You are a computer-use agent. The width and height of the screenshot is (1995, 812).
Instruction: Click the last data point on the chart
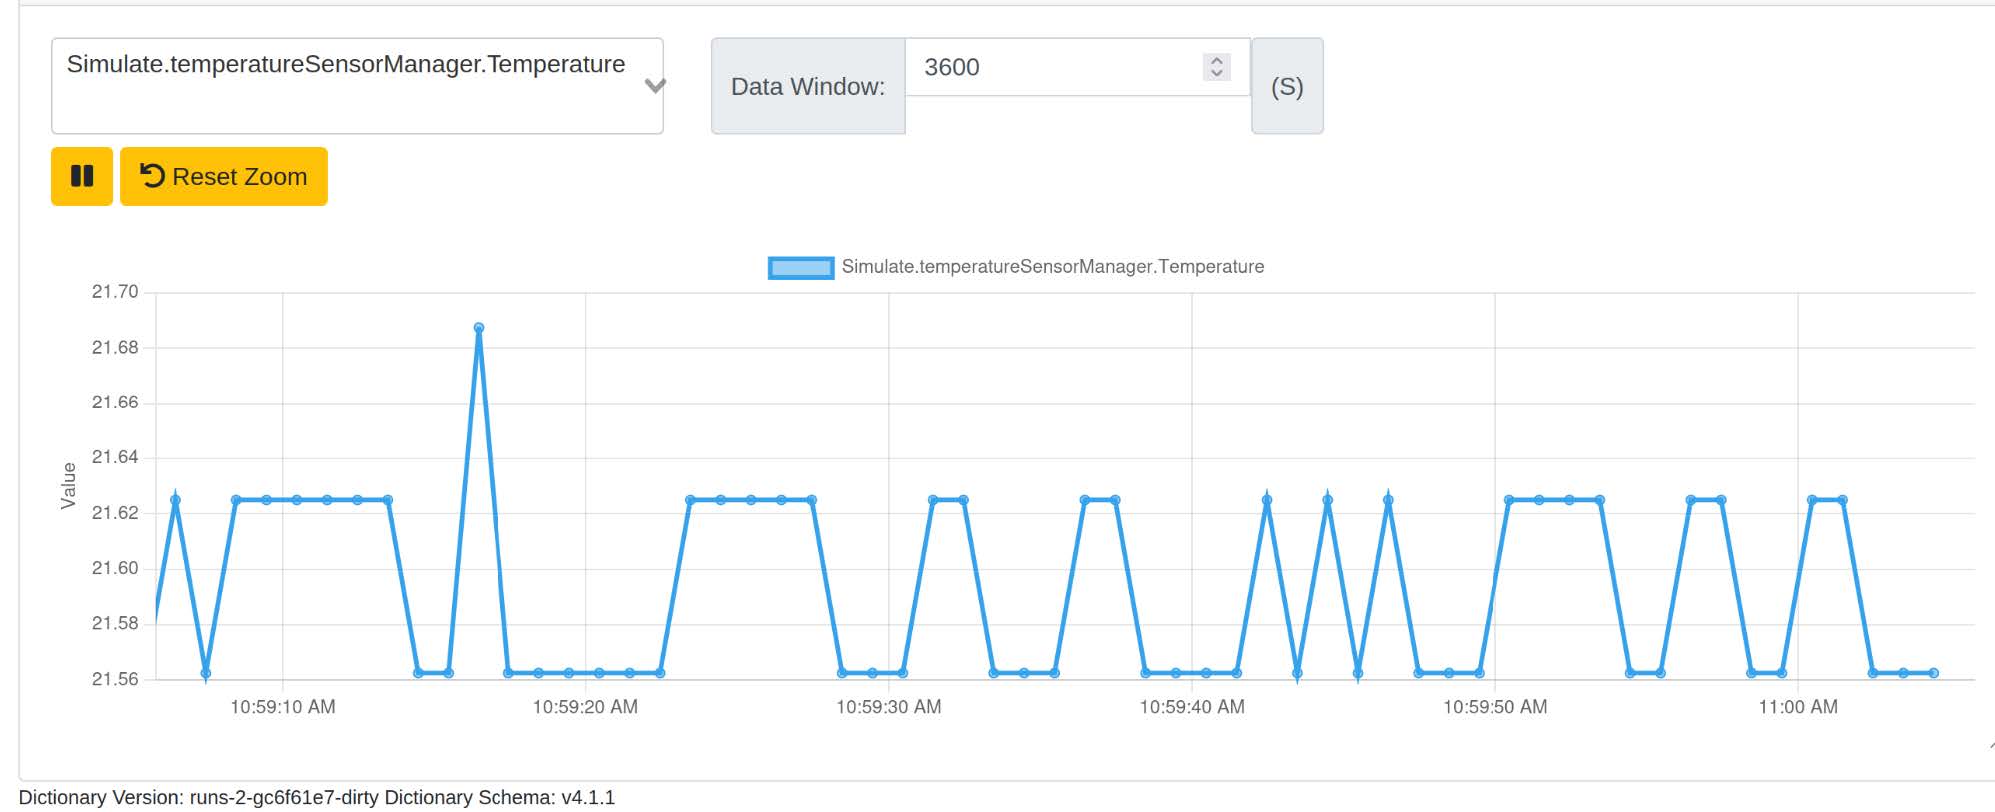coord(1934,673)
